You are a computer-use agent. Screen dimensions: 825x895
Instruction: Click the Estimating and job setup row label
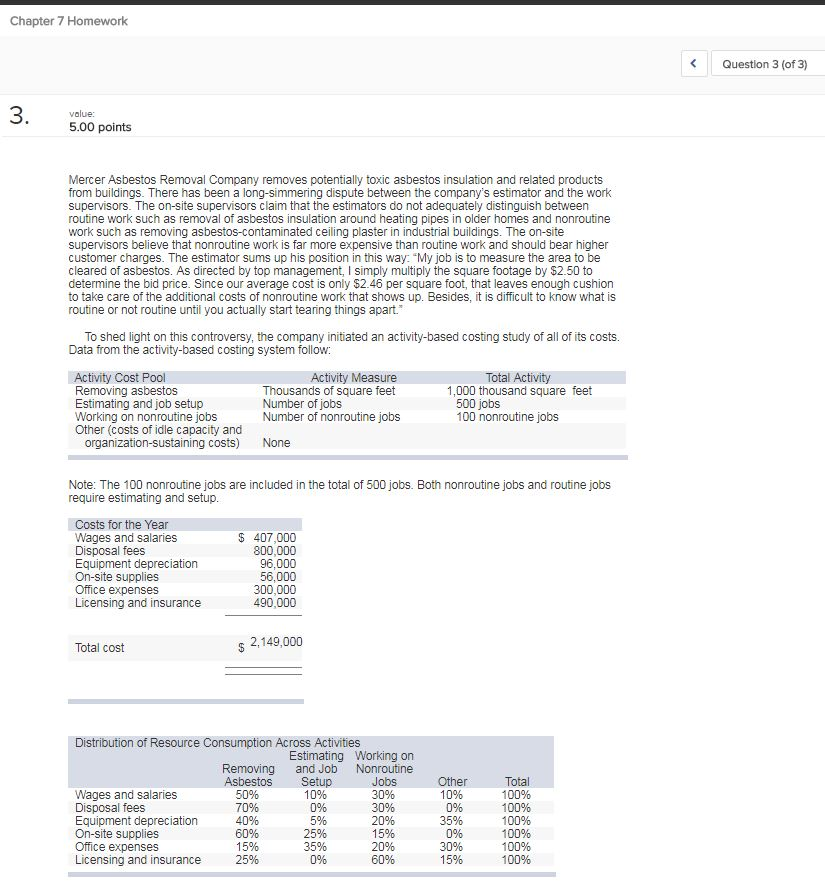click(139, 404)
